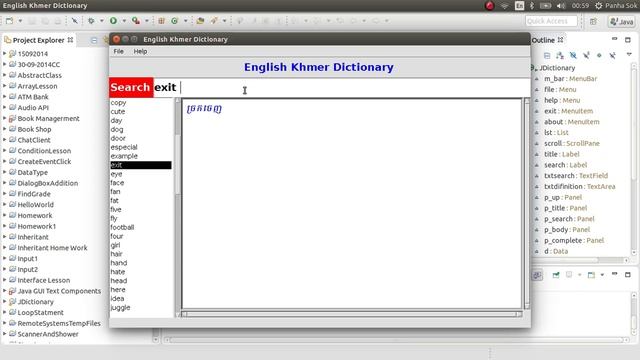Expand the ChatClient project

[x=4, y=140]
